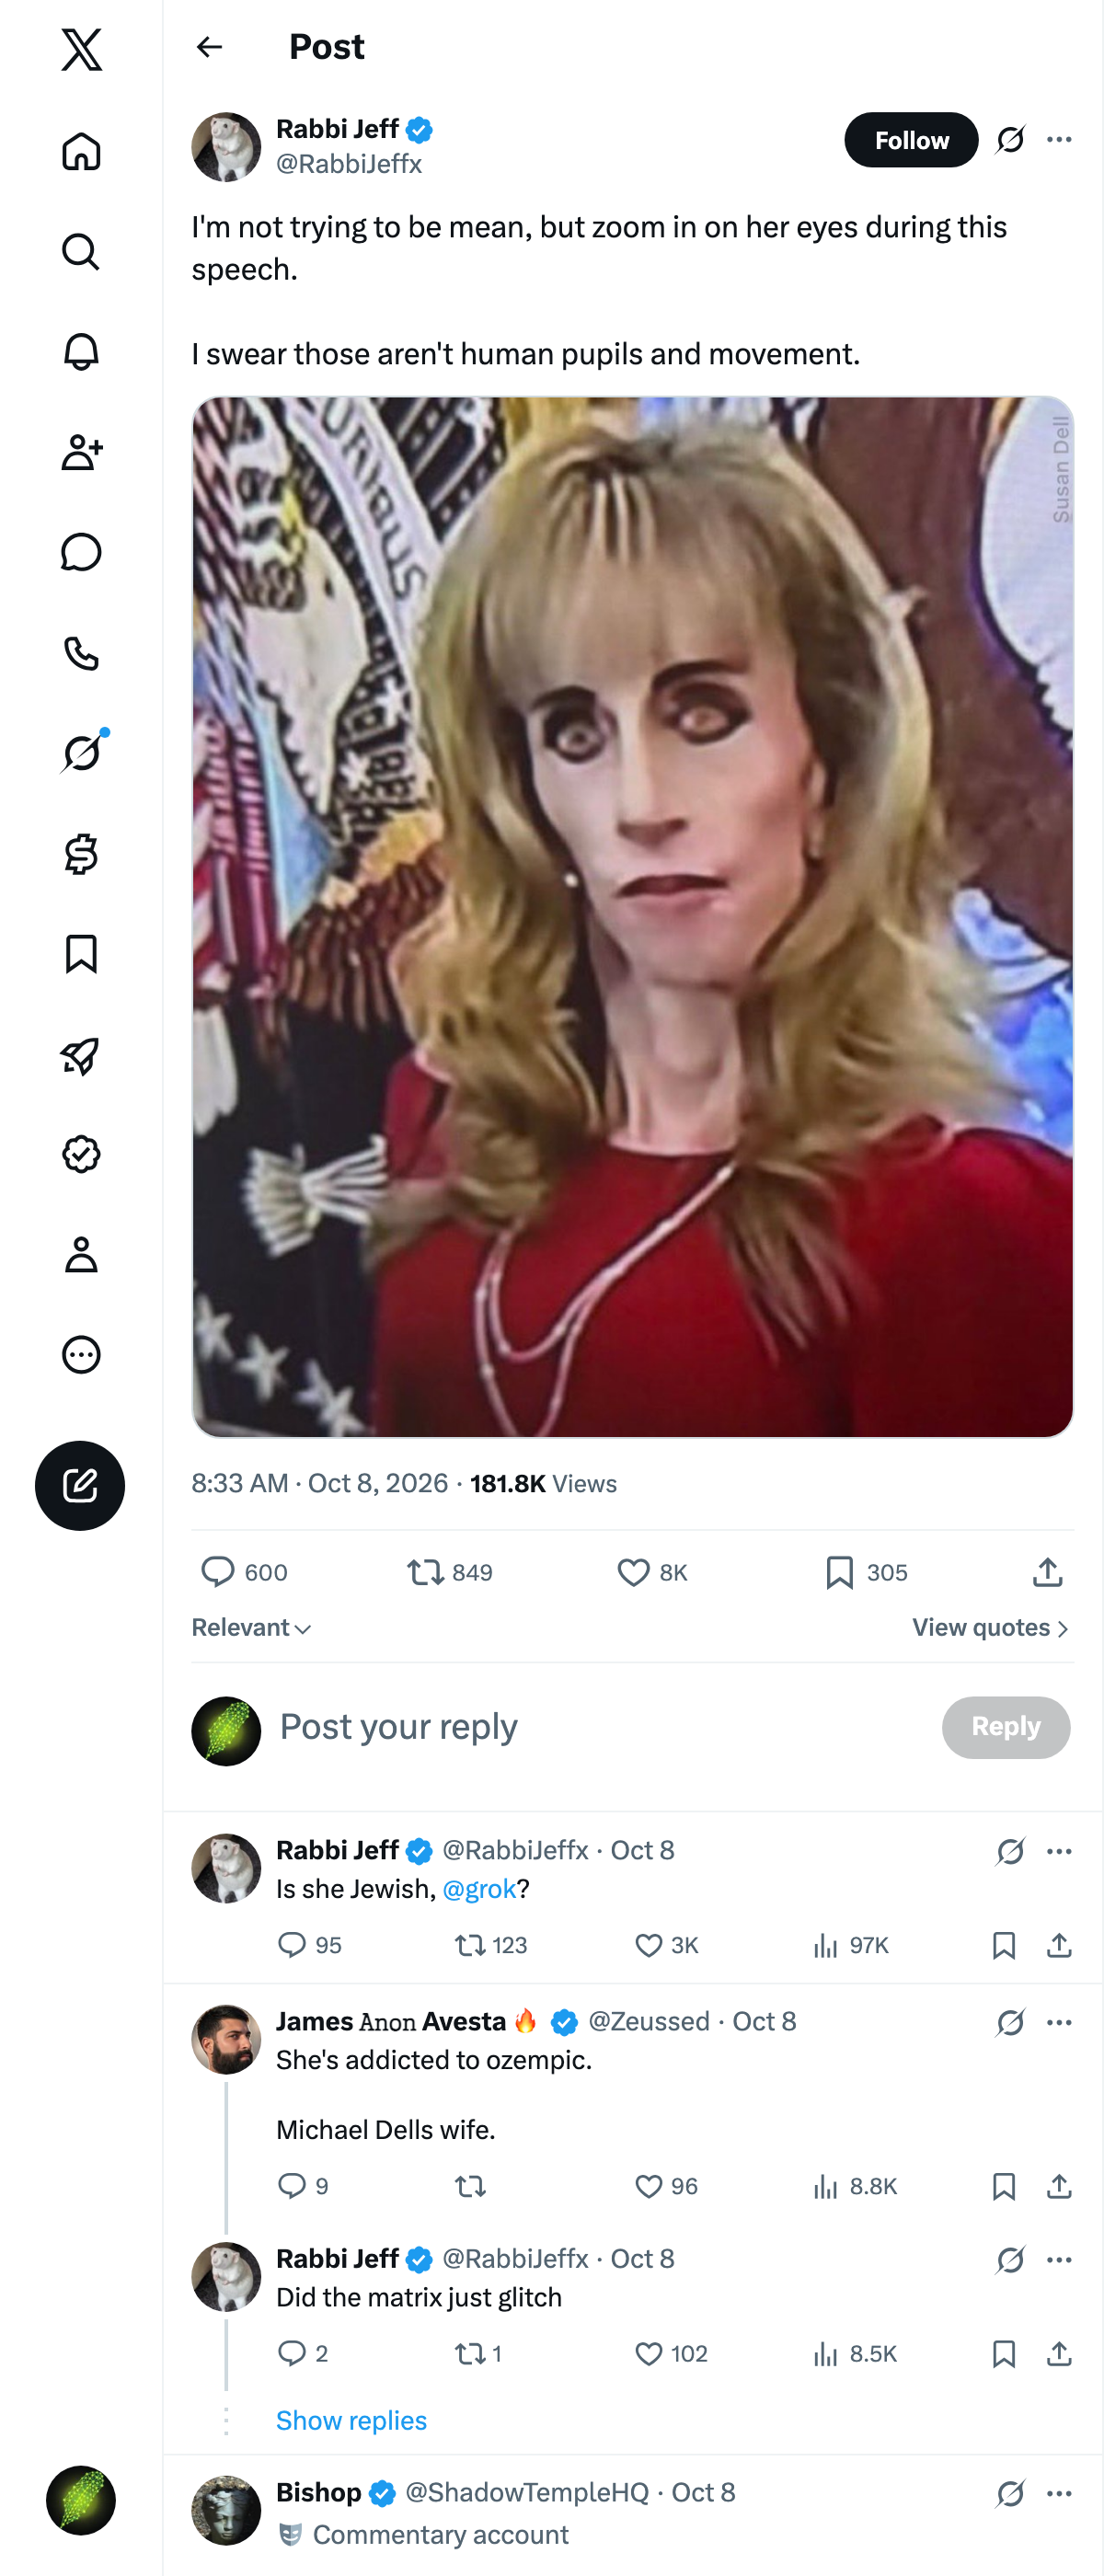Repost the main post showing 849 reposts

(x=449, y=1572)
